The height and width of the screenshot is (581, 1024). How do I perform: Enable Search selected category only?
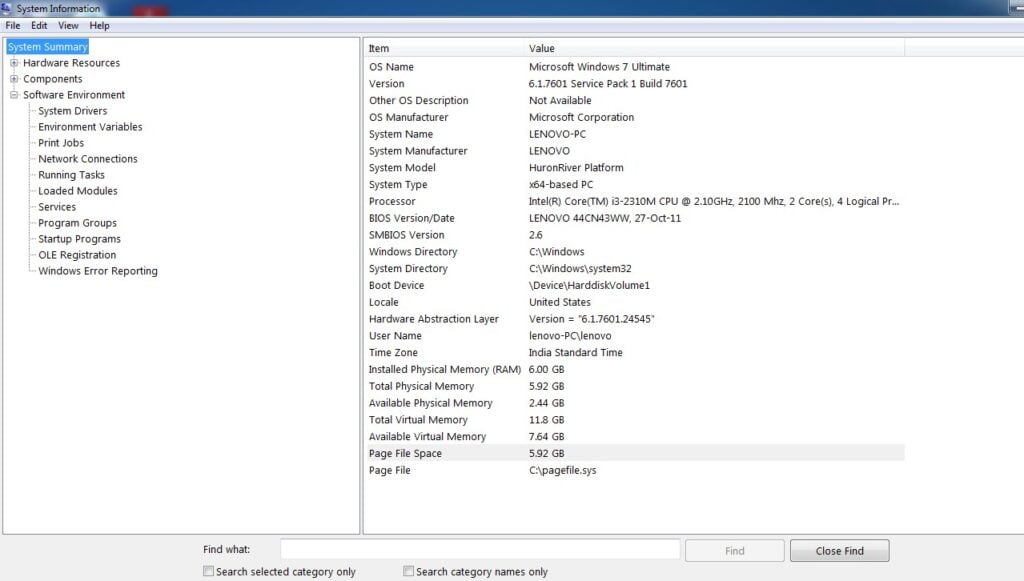coord(208,571)
